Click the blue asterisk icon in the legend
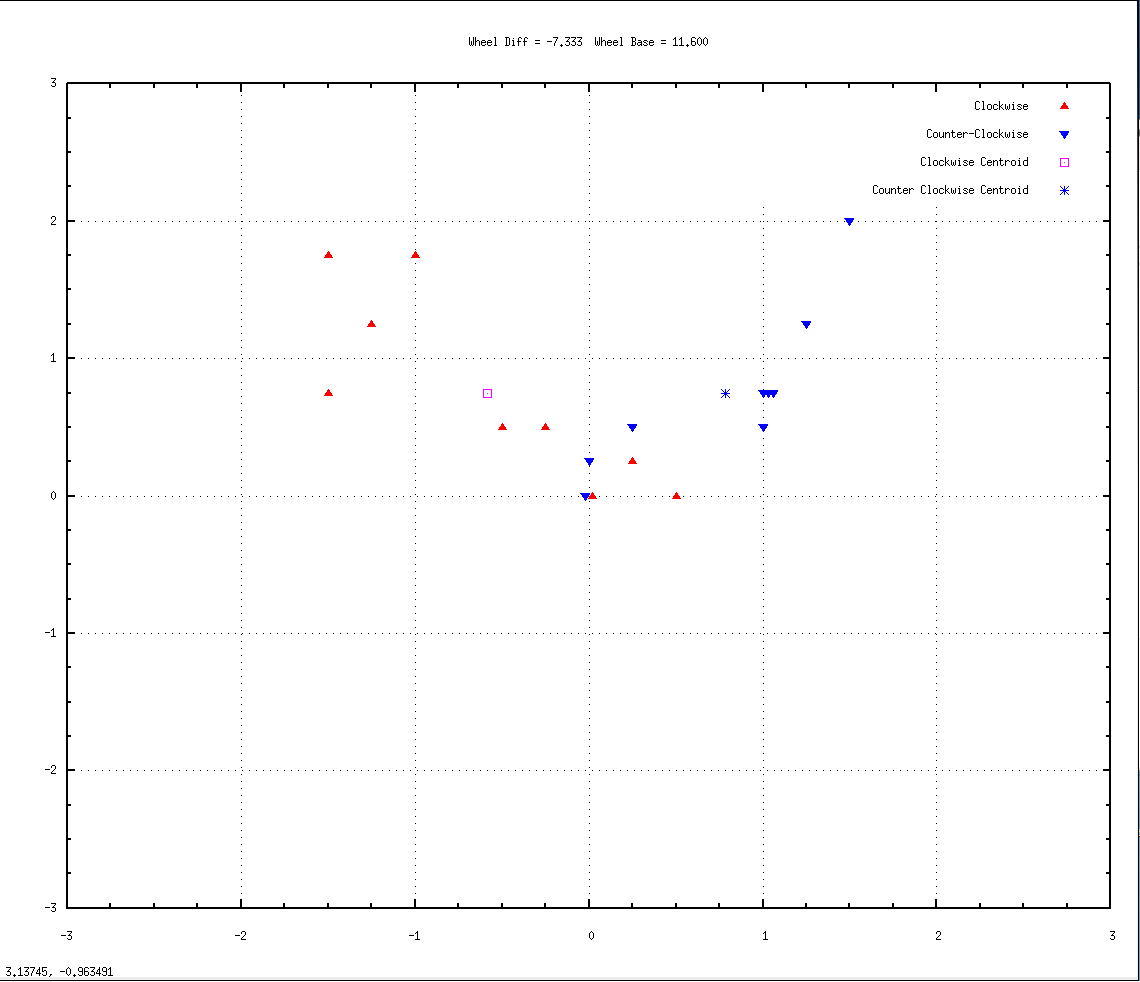 [x=1064, y=190]
